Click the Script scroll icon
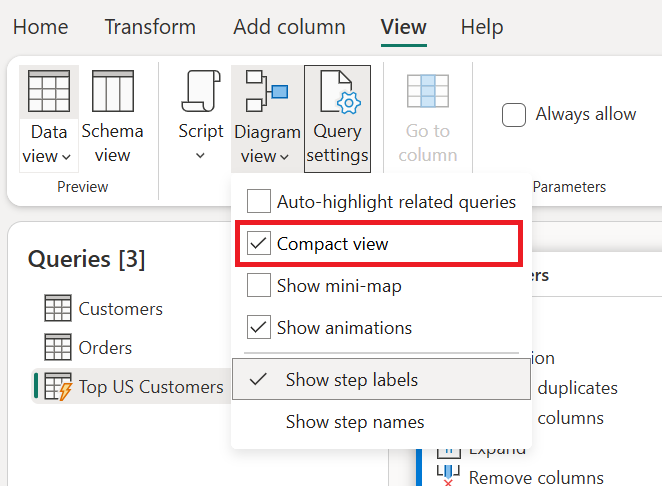 tap(200, 92)
